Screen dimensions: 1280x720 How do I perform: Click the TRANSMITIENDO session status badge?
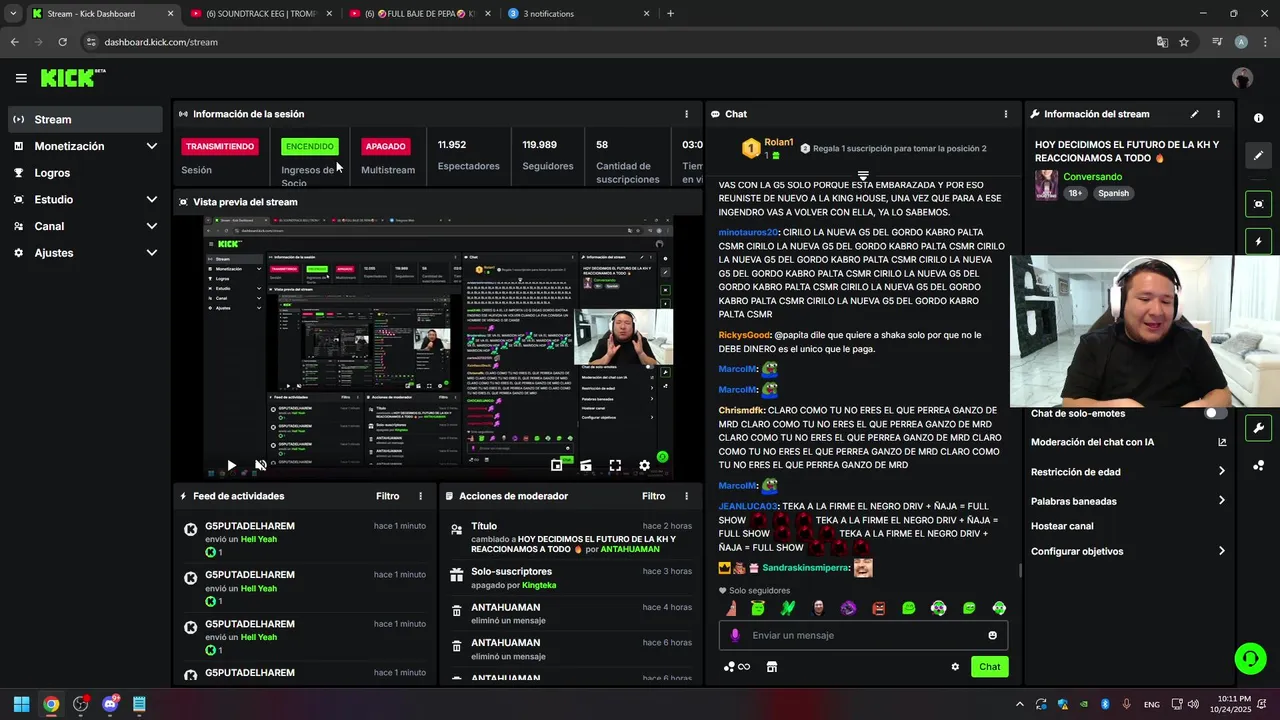point(220,146)
